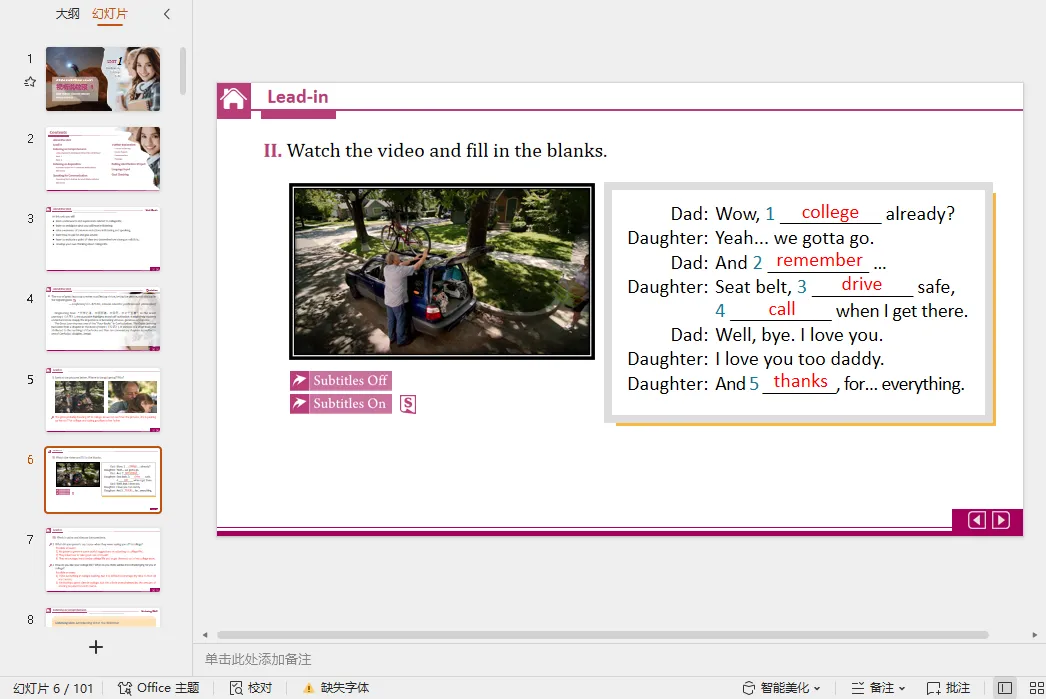Screen dimensions: 1046x699
Task: Click the star icon under slide 1
Action: click(x=30, y=82)
